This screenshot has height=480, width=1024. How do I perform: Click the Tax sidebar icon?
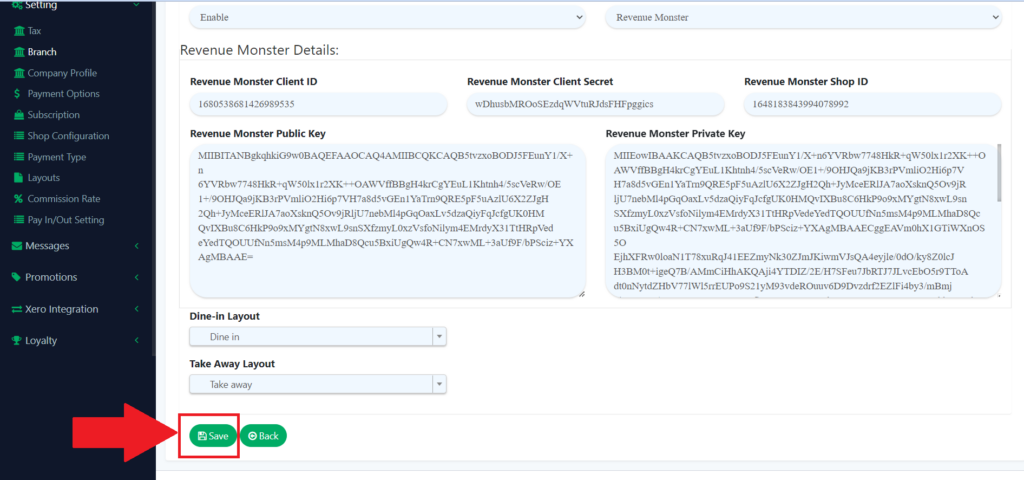pos(18,31)
